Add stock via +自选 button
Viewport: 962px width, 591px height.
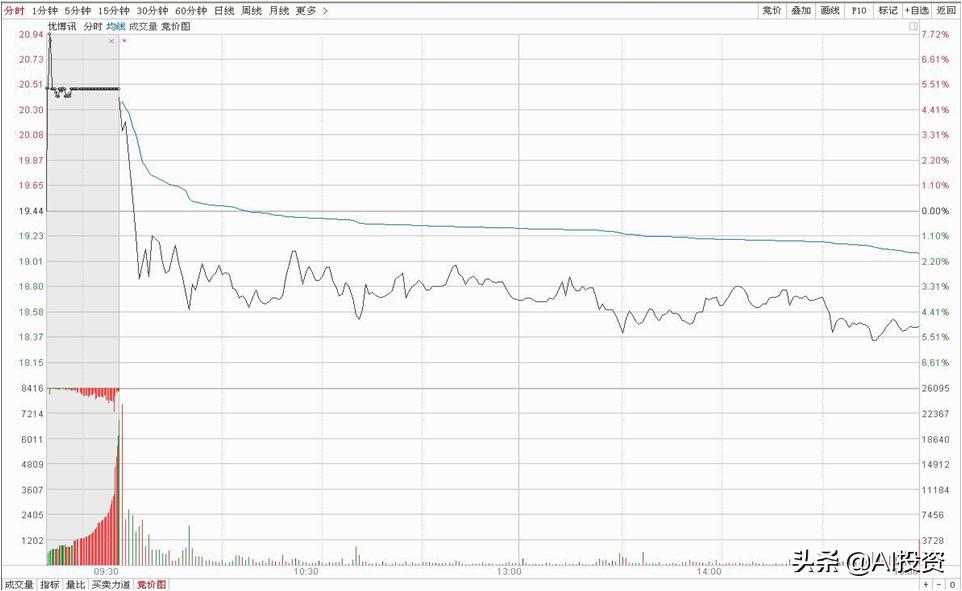pyautogui.click(x=917, y=10)
